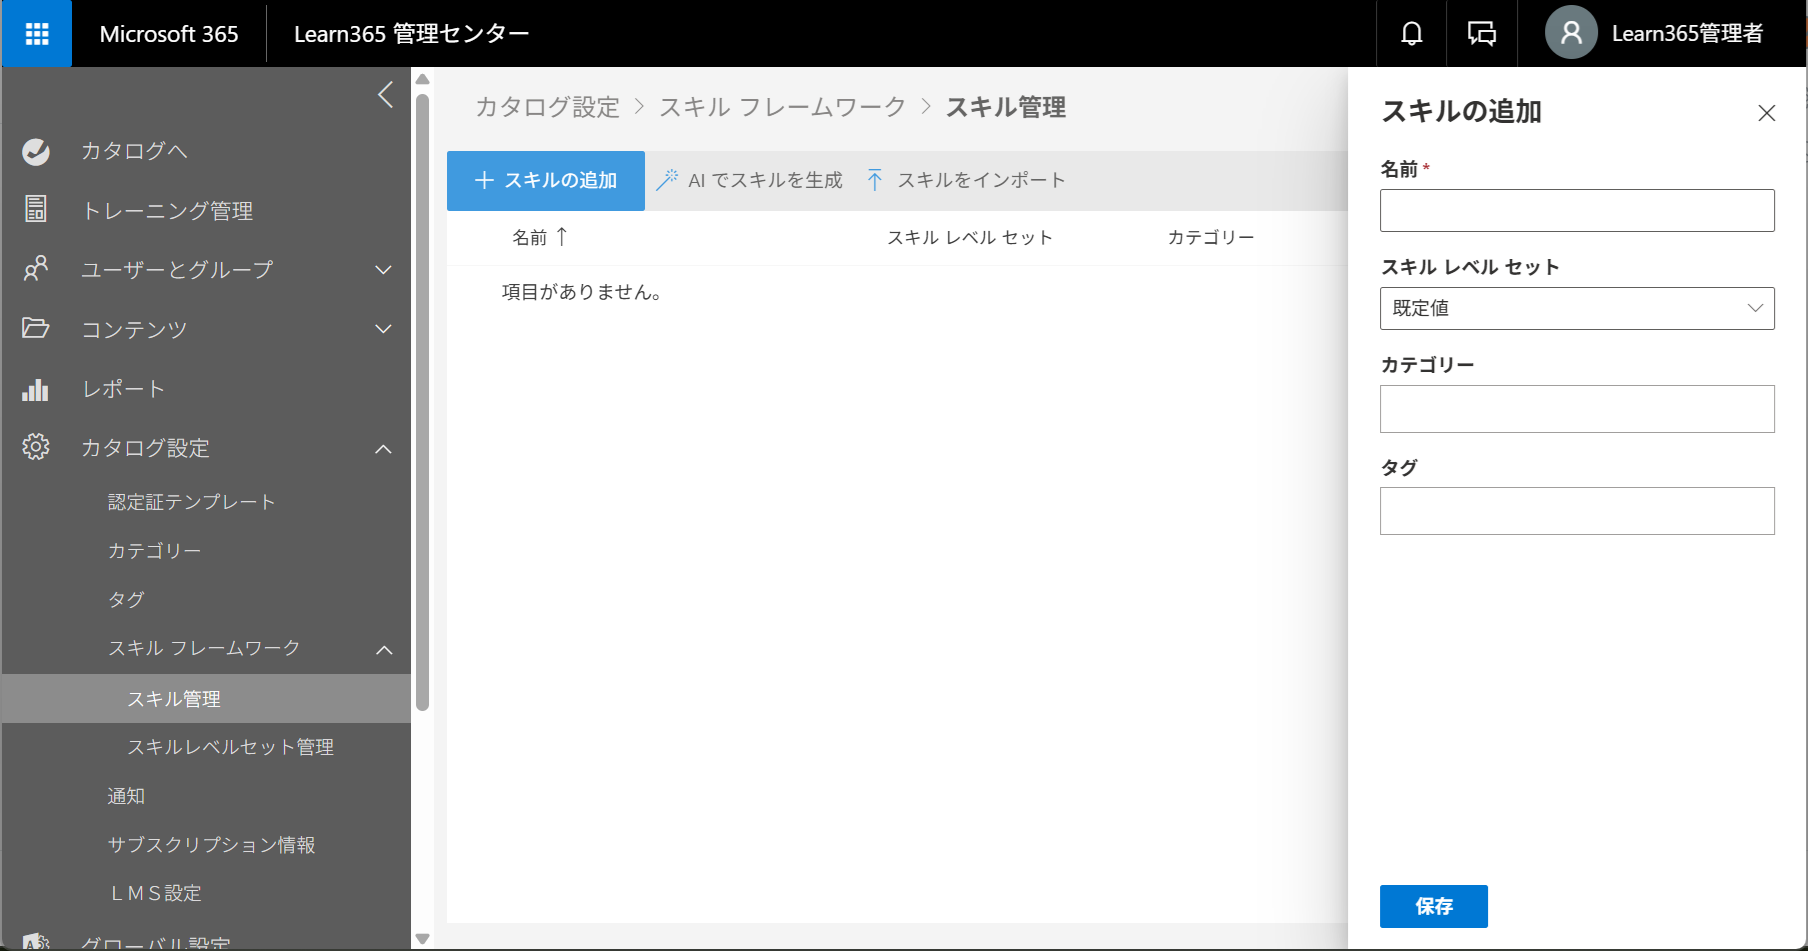1808x951 pixels.
Task: Click the 名前 text field
Action: 1577,211
